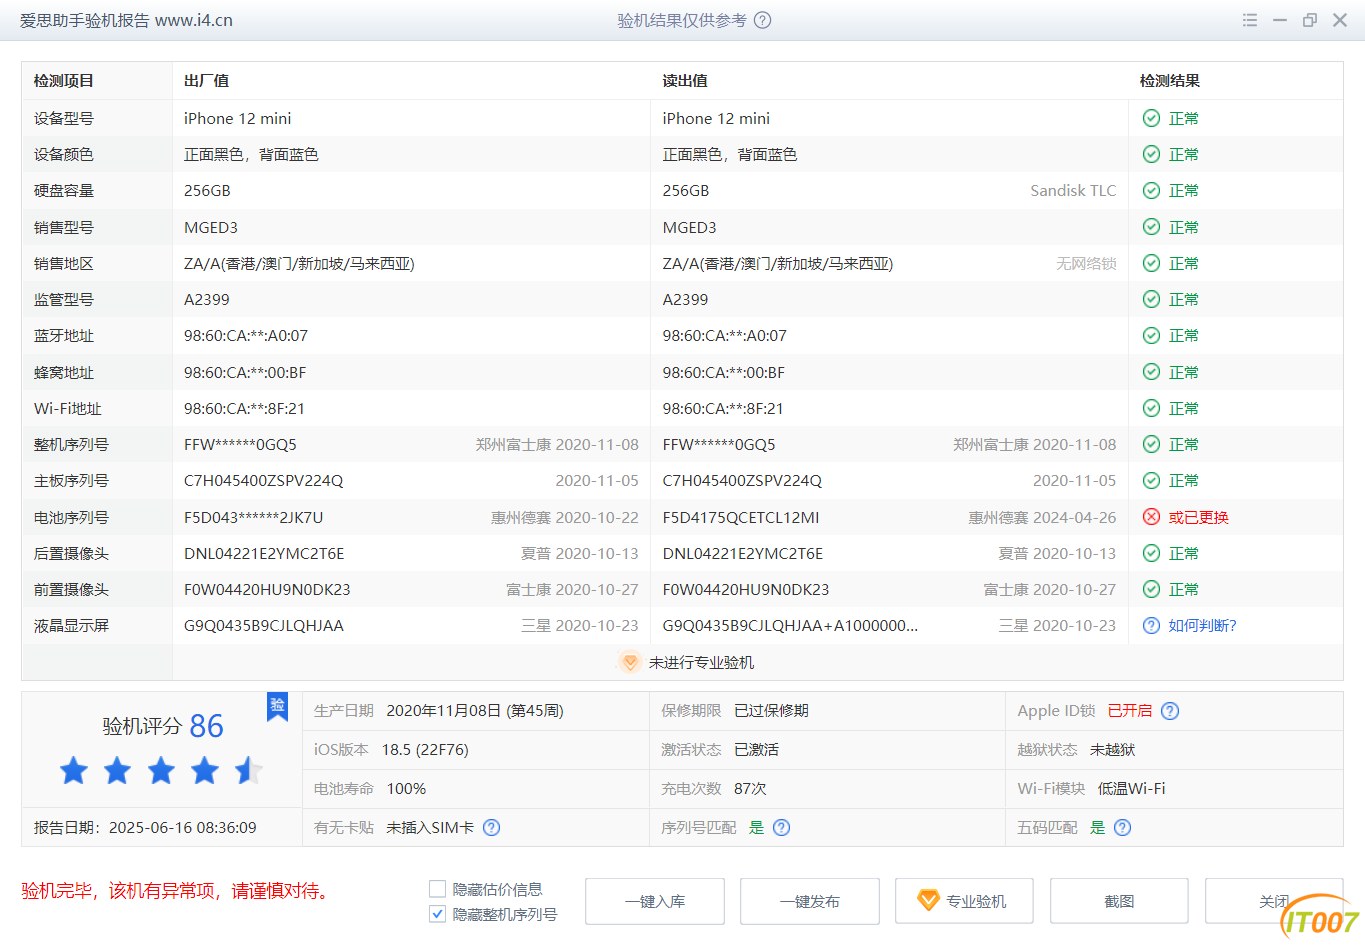Click green check icon in 整机序列号 row

pyautogui.click(x=1151, y=444)
